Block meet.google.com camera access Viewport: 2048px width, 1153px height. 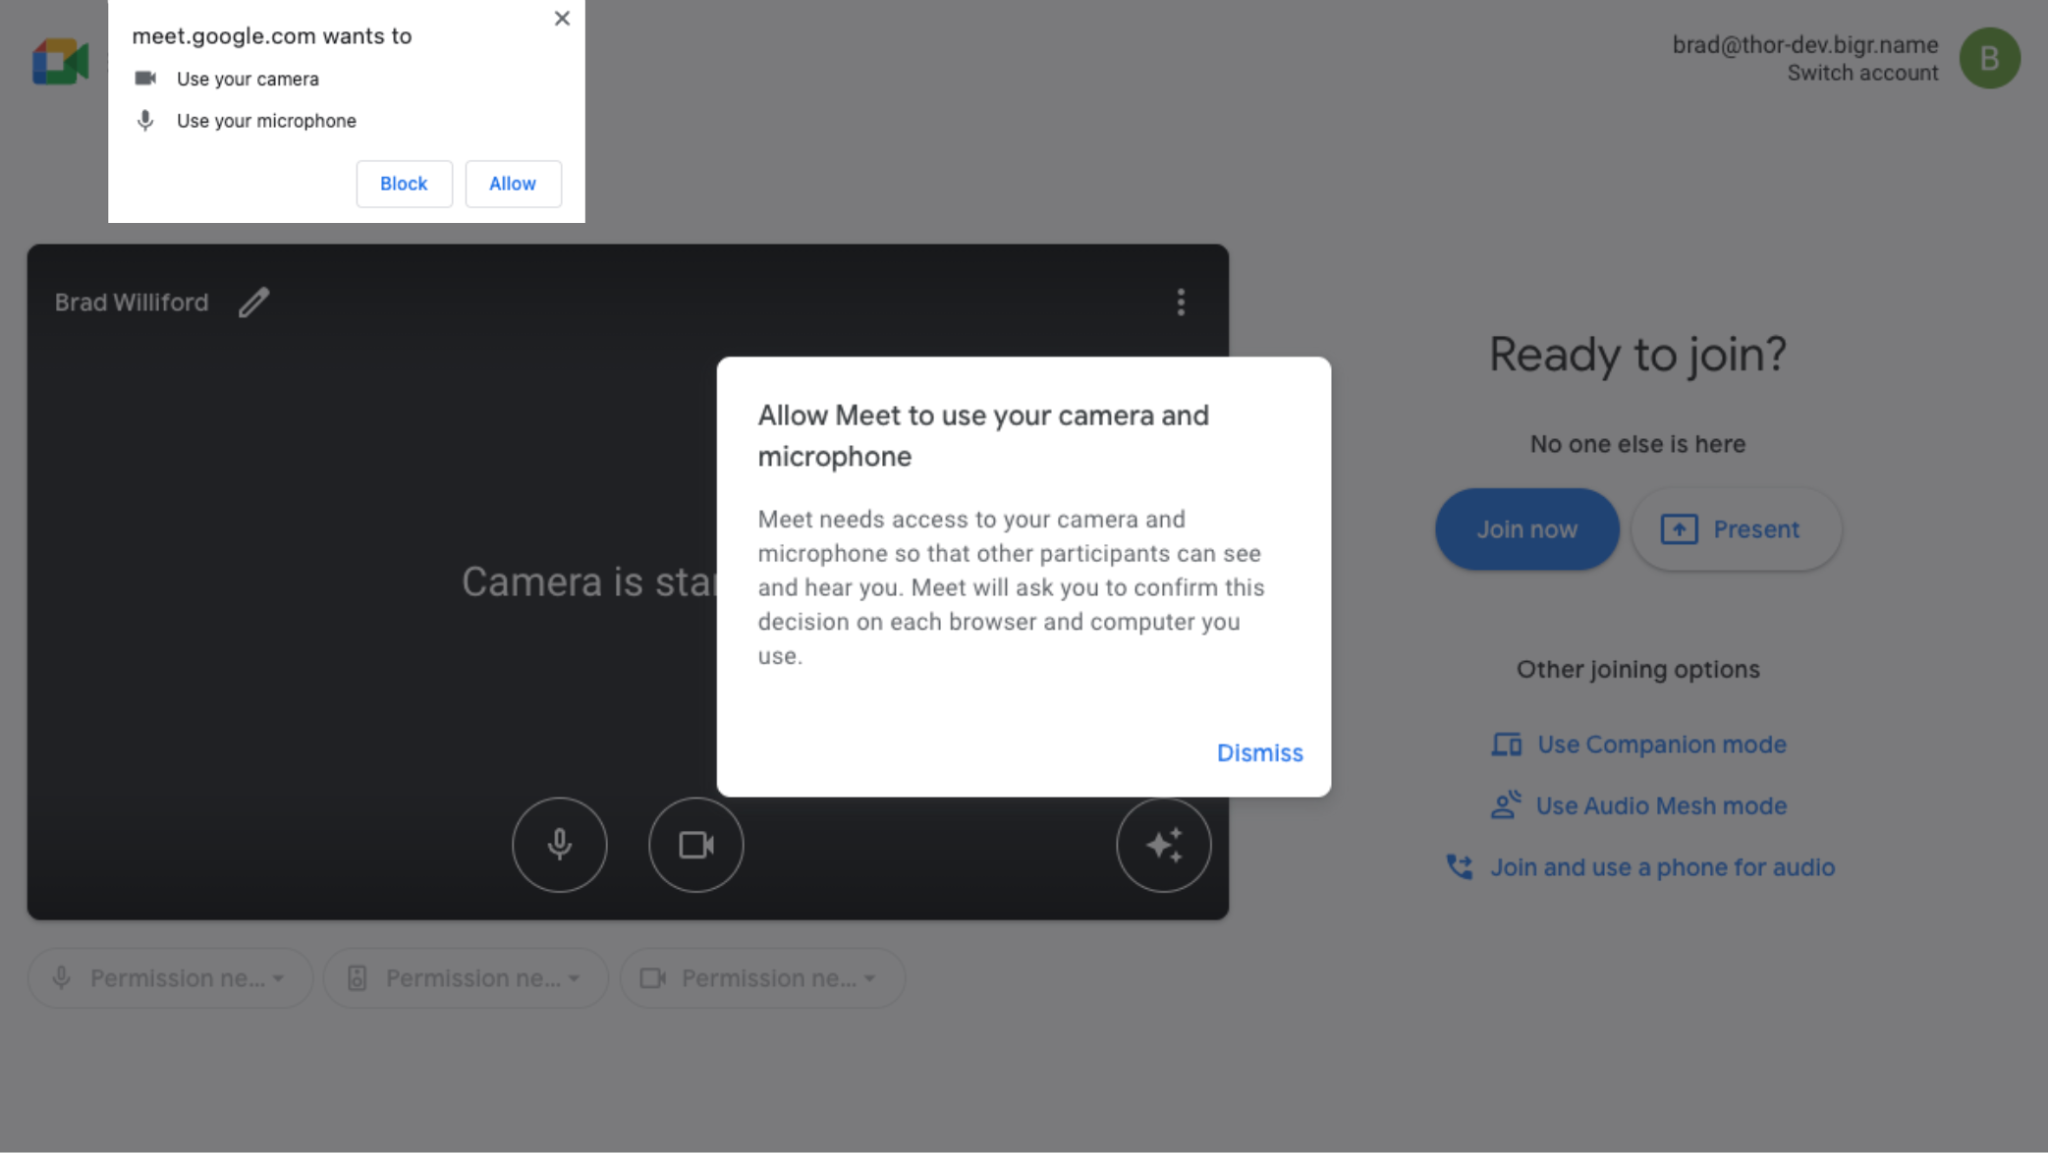tap(404, 183)
